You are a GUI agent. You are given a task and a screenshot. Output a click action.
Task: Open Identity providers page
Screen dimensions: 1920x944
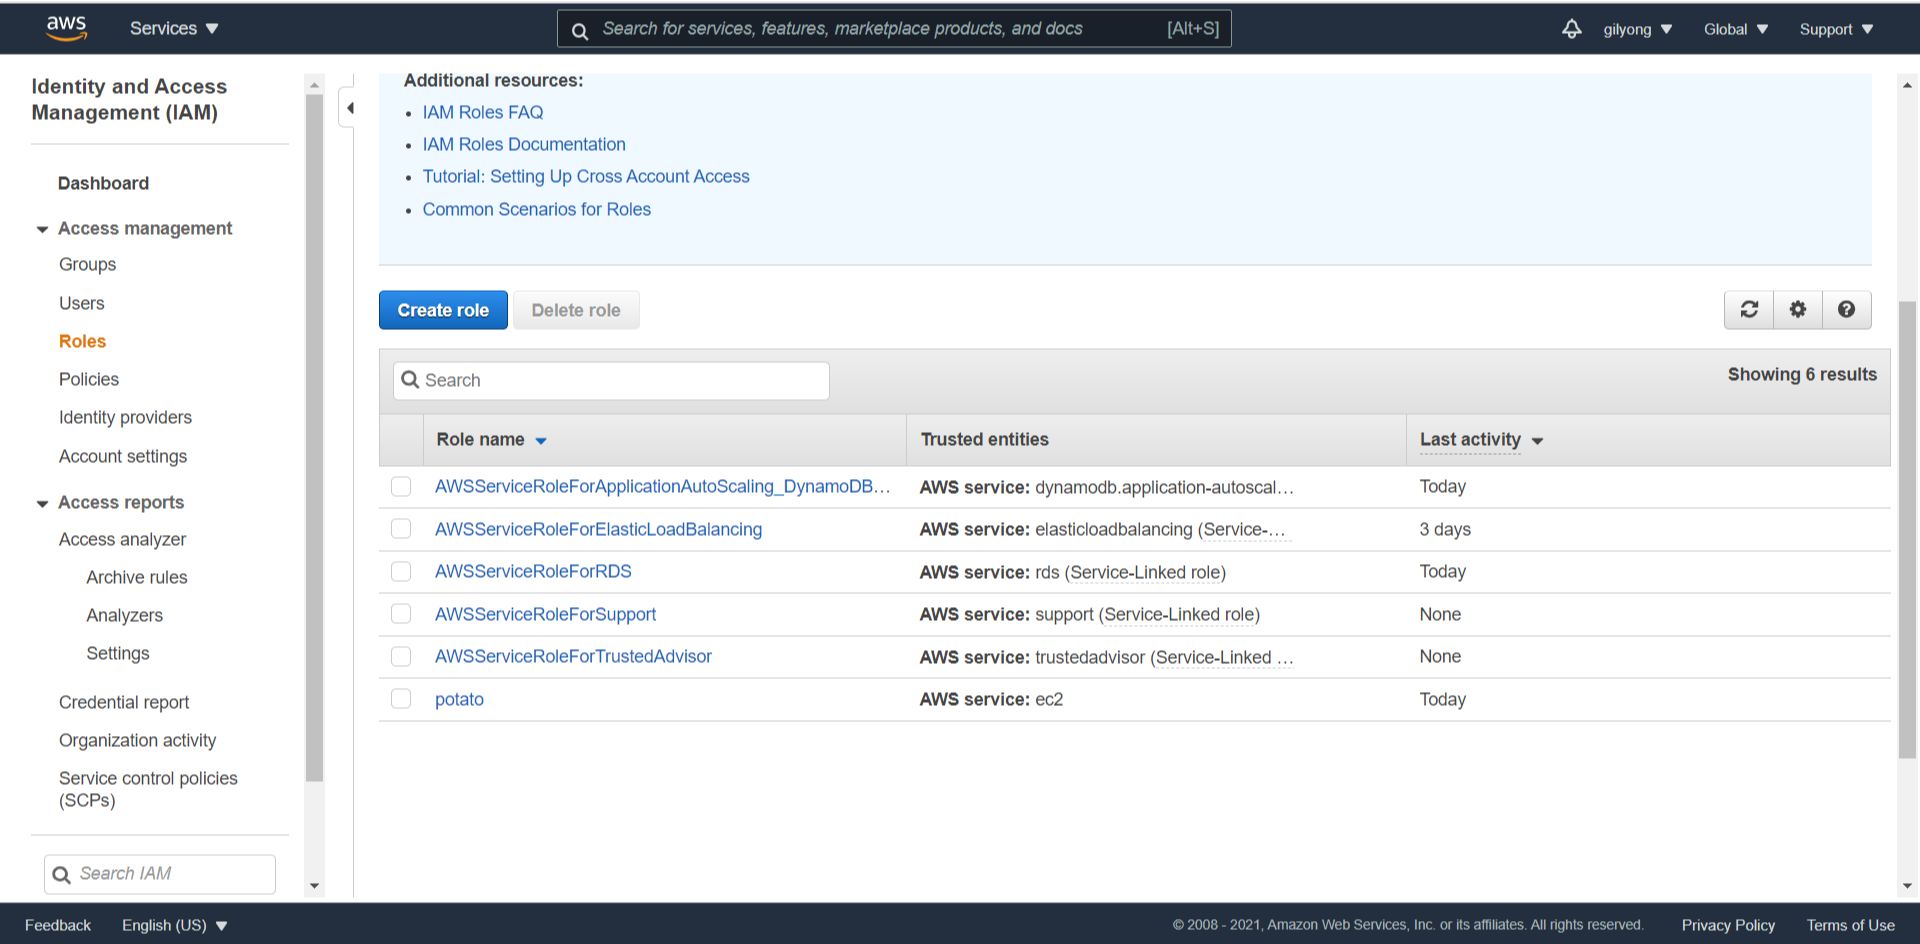(125, 417)
